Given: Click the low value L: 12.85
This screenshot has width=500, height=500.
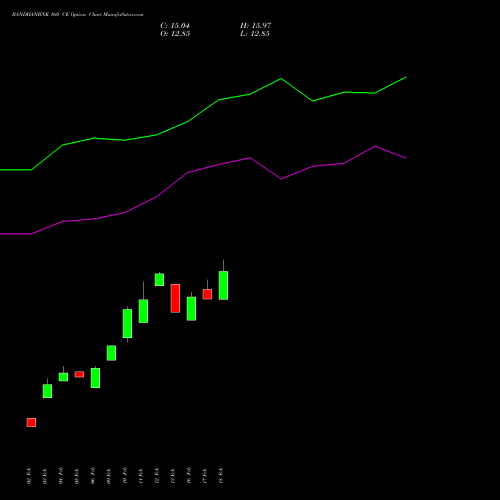Looking at the screenshot, I should click(x=255, y=34).
